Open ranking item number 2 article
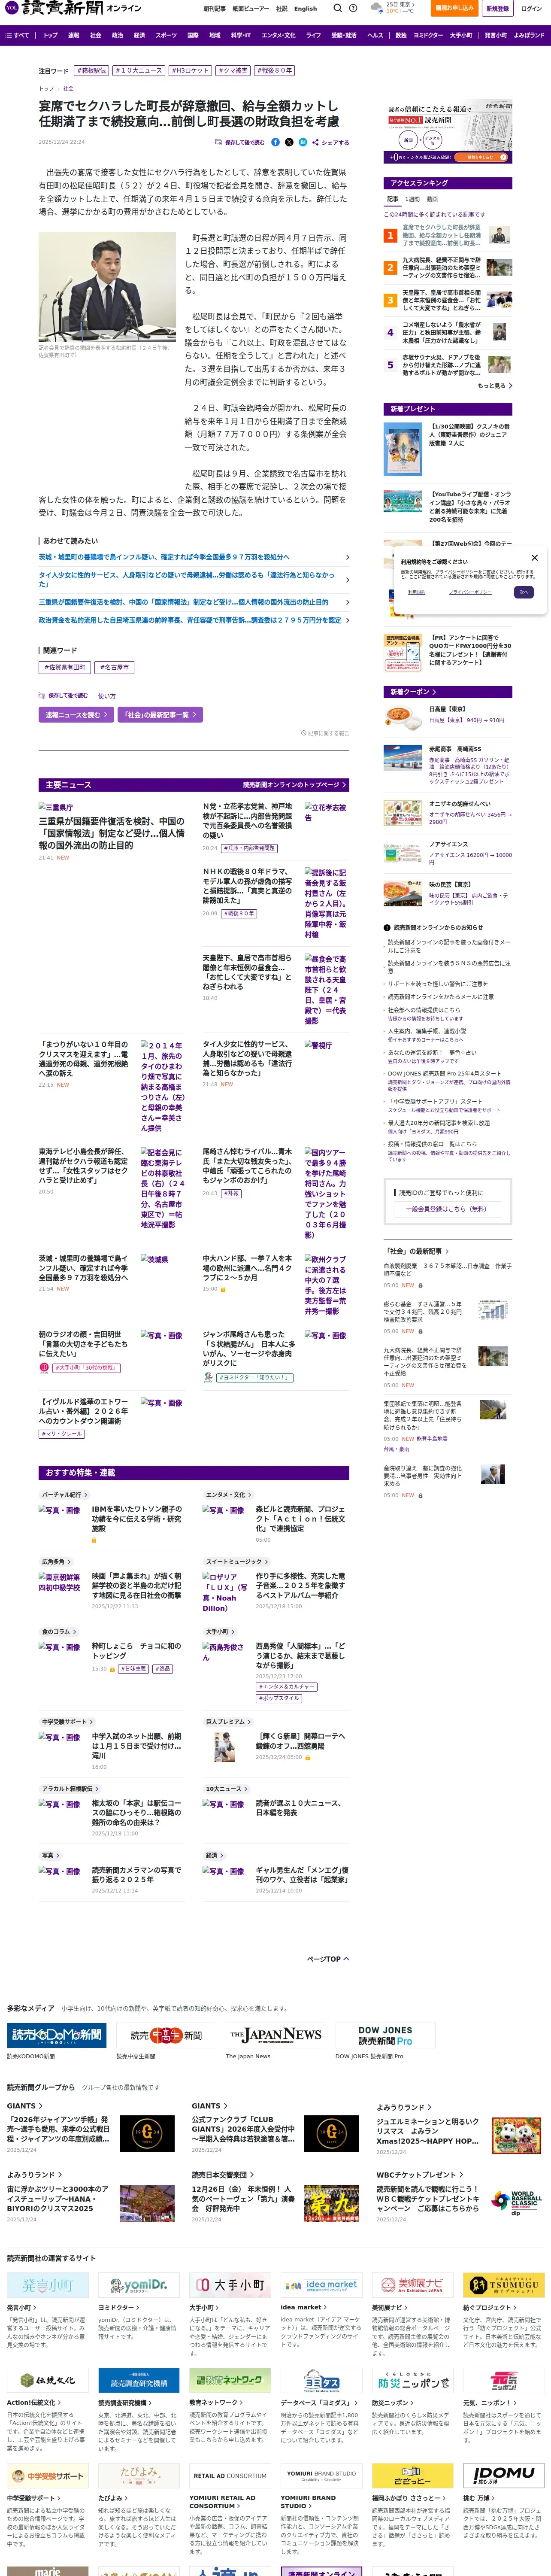Viewport: 551px width, 2576px height. tap(447, 268)
